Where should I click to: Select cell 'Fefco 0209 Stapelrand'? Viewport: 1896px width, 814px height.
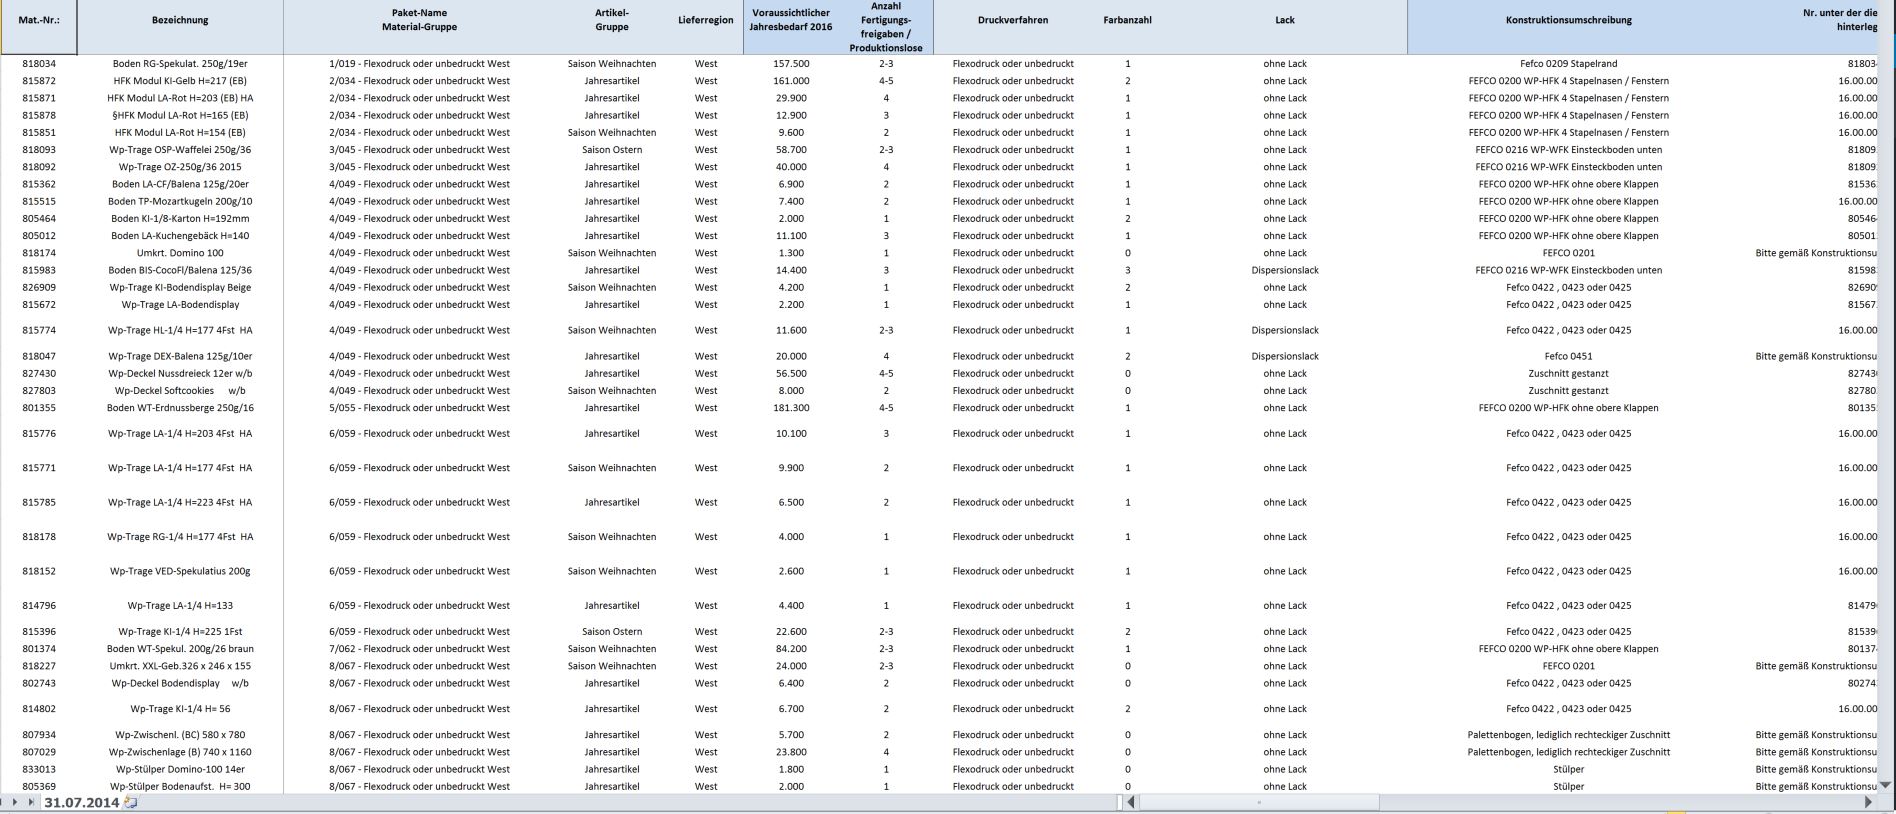1568,63
